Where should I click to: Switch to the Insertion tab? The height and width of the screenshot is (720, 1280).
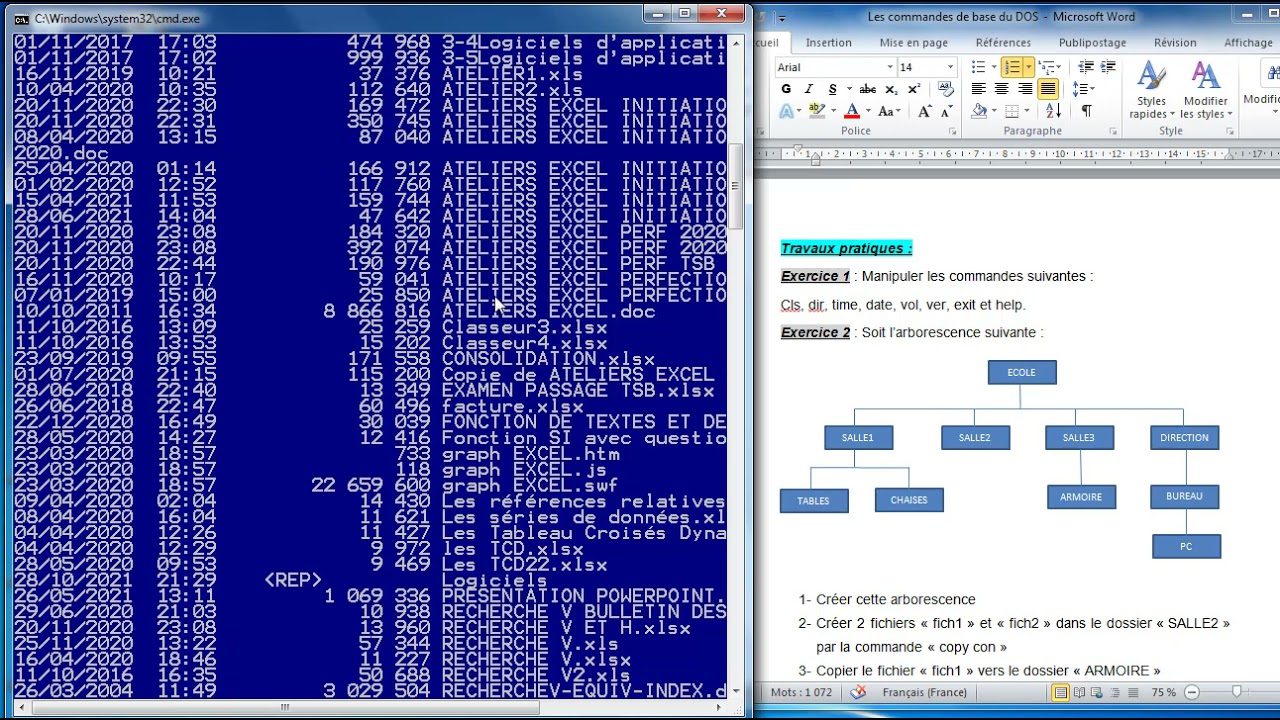click(829, 43)
